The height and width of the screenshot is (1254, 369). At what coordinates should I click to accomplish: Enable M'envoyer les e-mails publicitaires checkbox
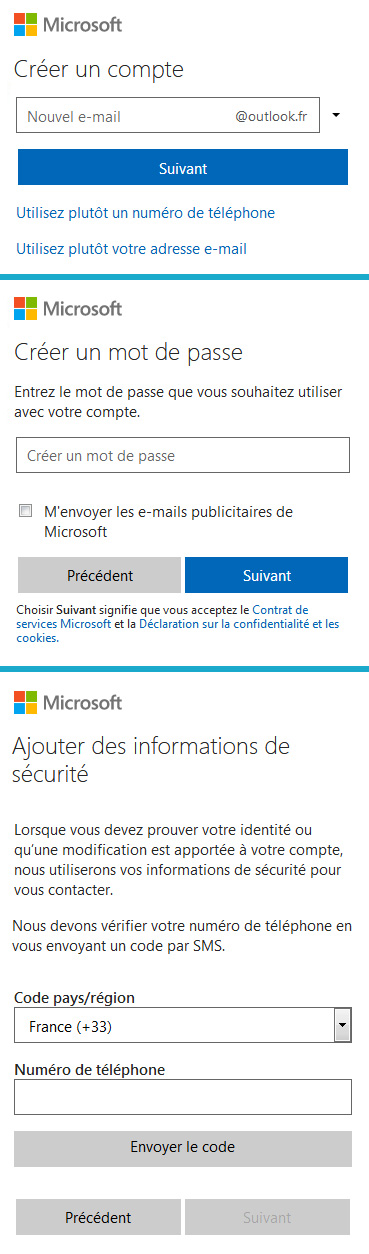click(x=26, y=511)
